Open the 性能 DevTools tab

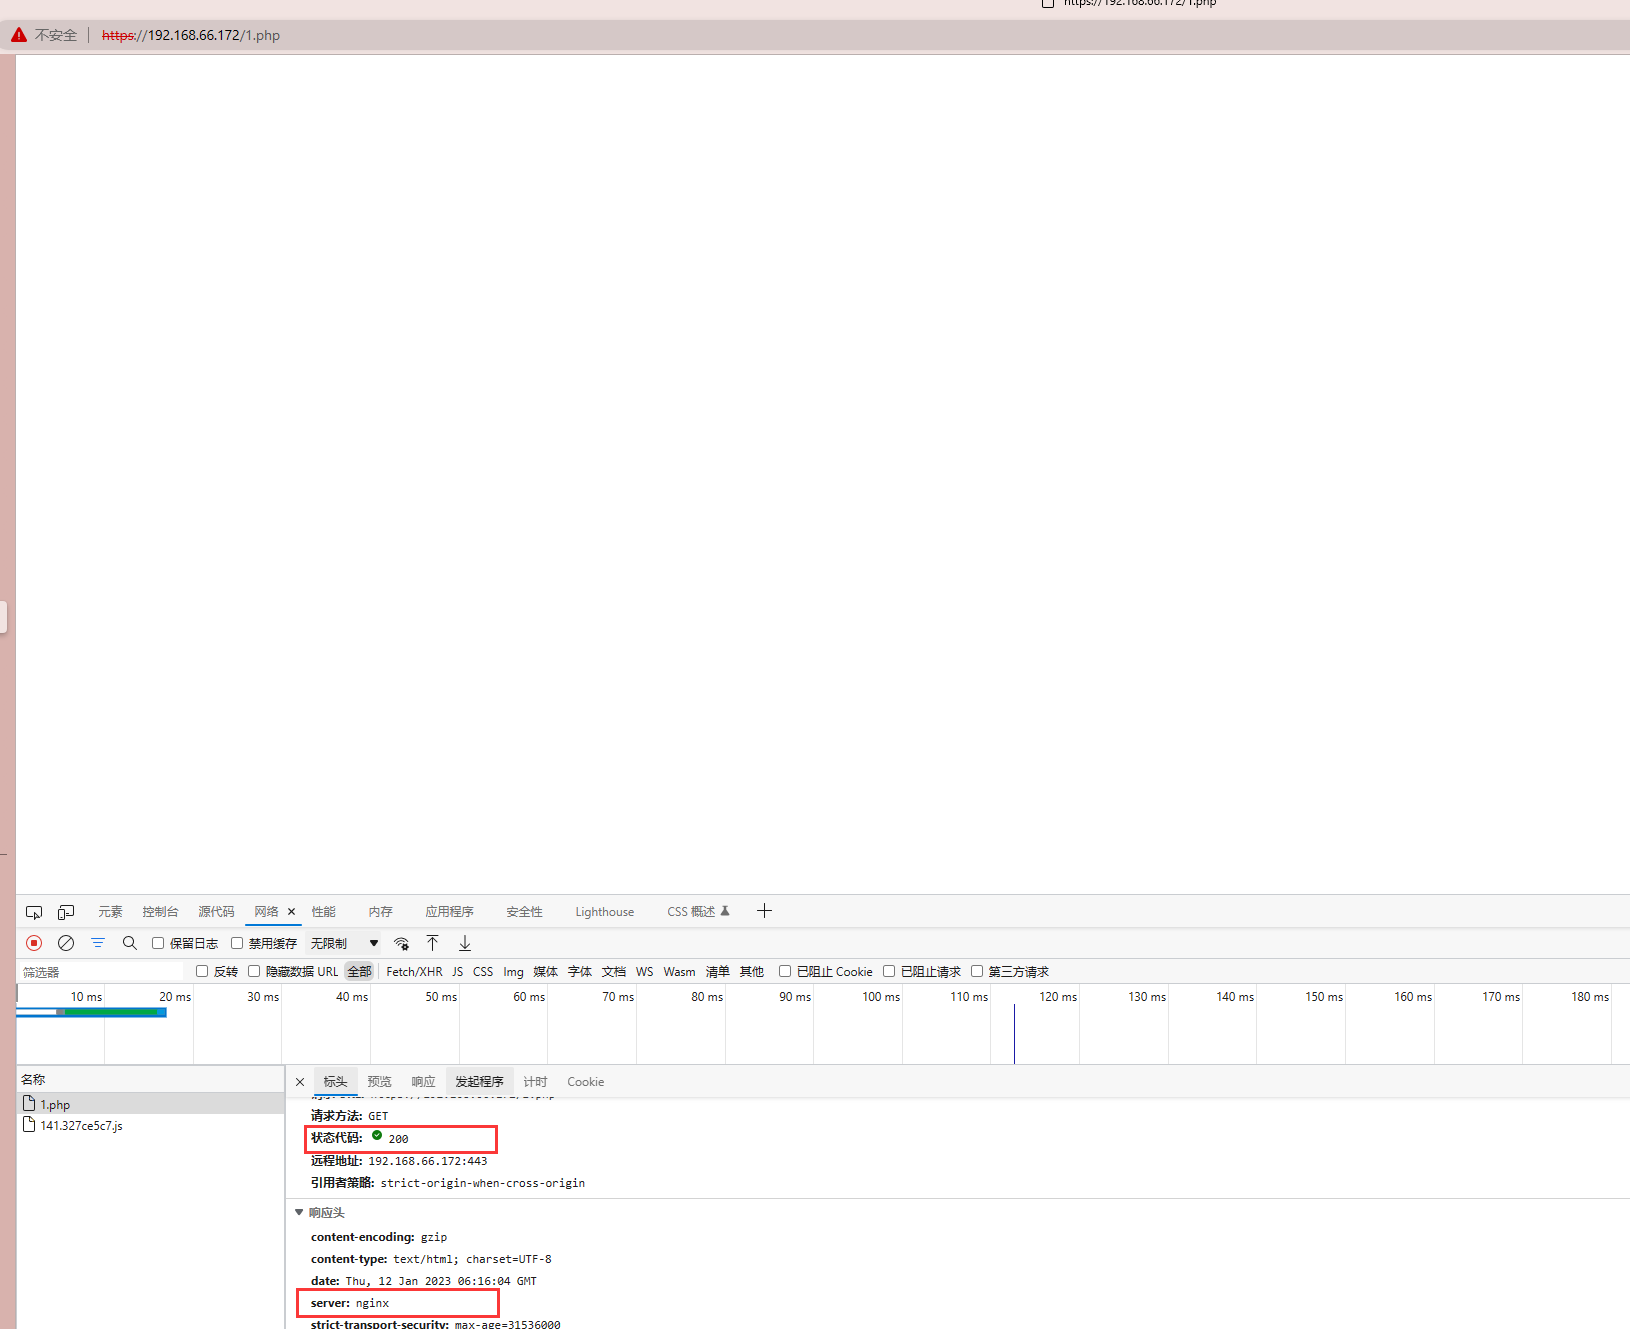pyautogui.click(x=323, y=912)
